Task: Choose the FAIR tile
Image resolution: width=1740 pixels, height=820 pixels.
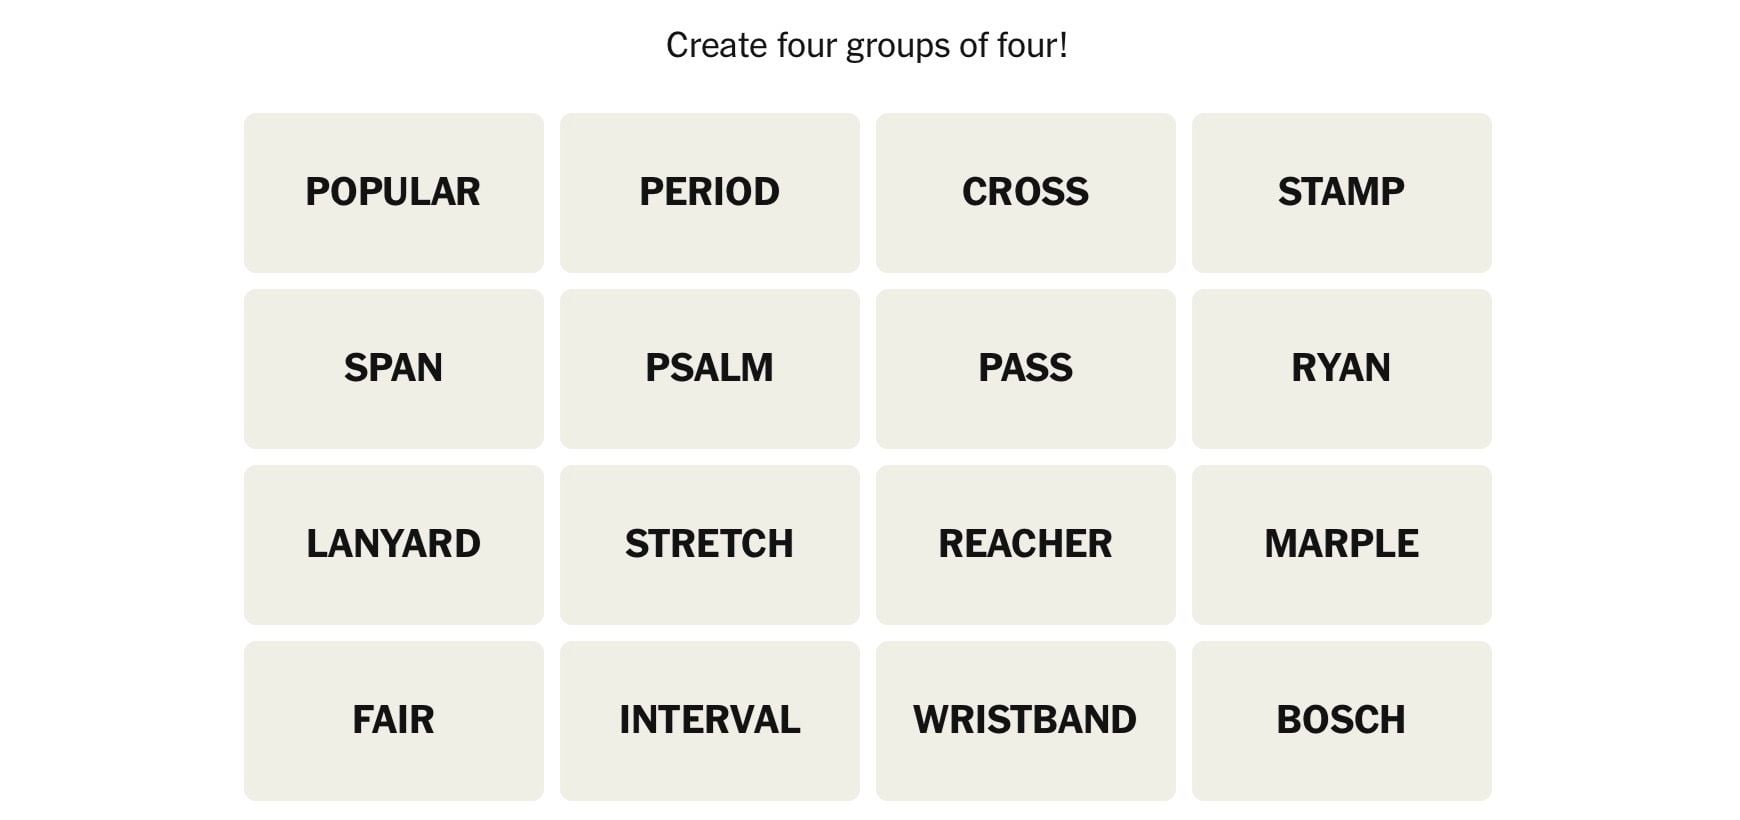Action: point(393,720)
